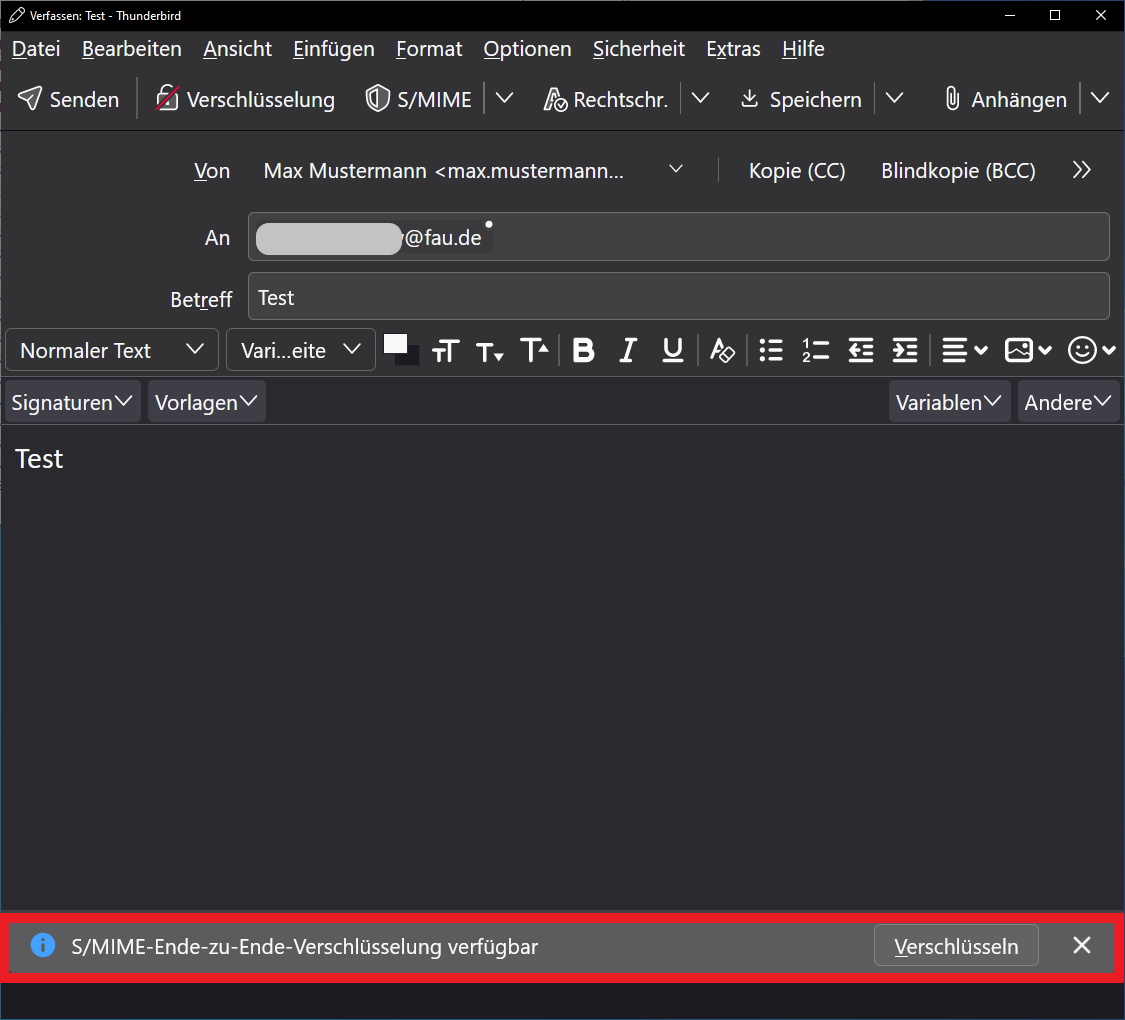Screen dimensions: 1125x1020
Task: Expand the Signaturen dropdown
Action: (x=72, y=402)
